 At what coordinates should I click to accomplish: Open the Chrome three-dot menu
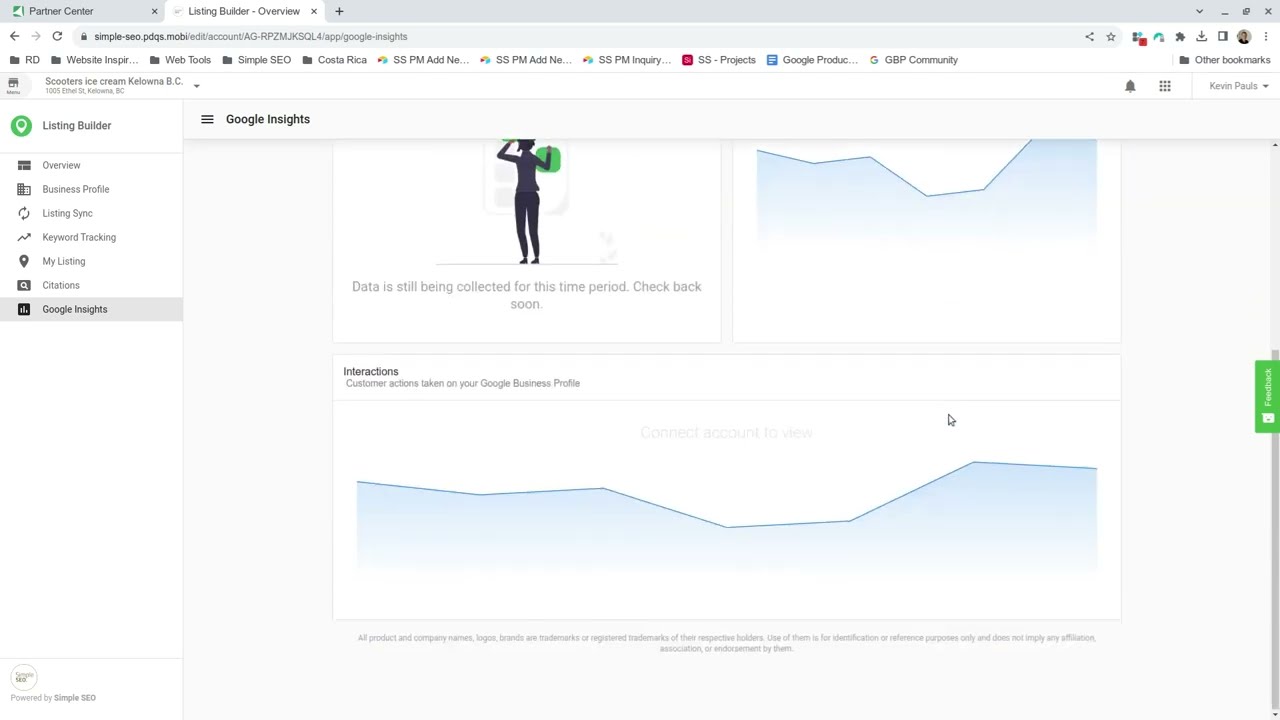[x=1266, y=37]
